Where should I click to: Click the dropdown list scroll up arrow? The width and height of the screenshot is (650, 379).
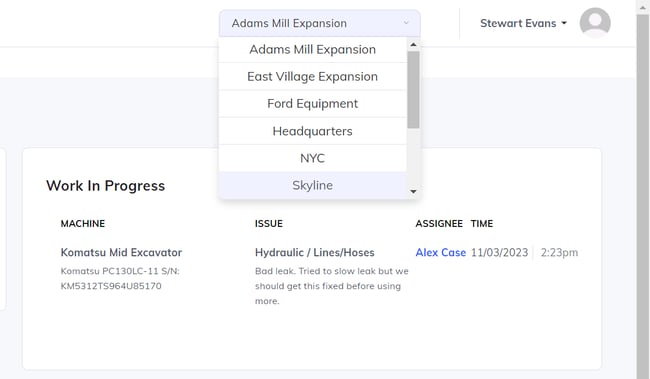413,44
